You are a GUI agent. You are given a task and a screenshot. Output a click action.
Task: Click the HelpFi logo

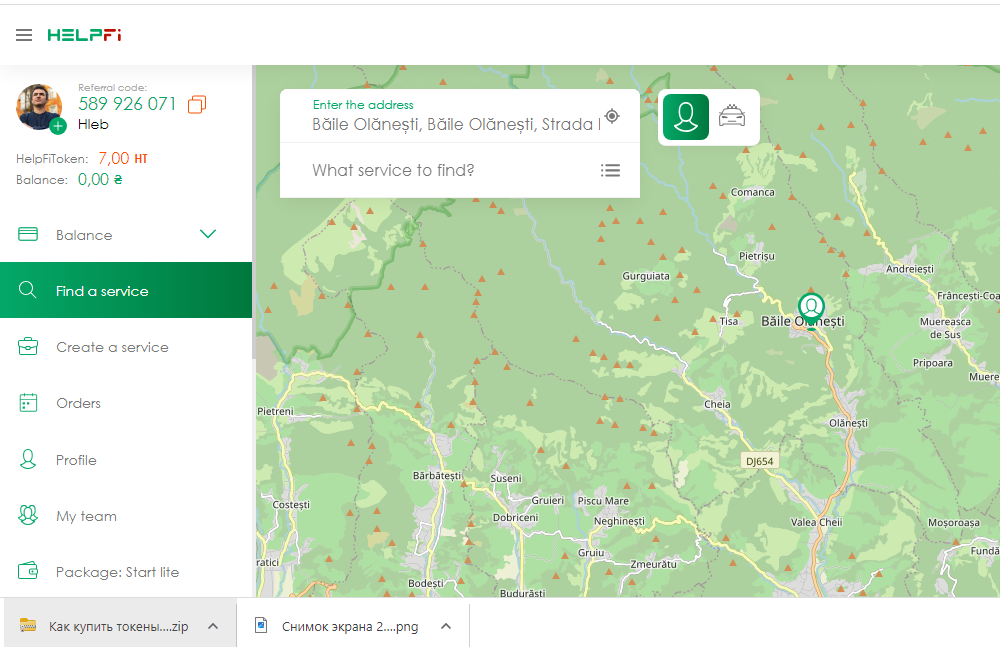84,35
